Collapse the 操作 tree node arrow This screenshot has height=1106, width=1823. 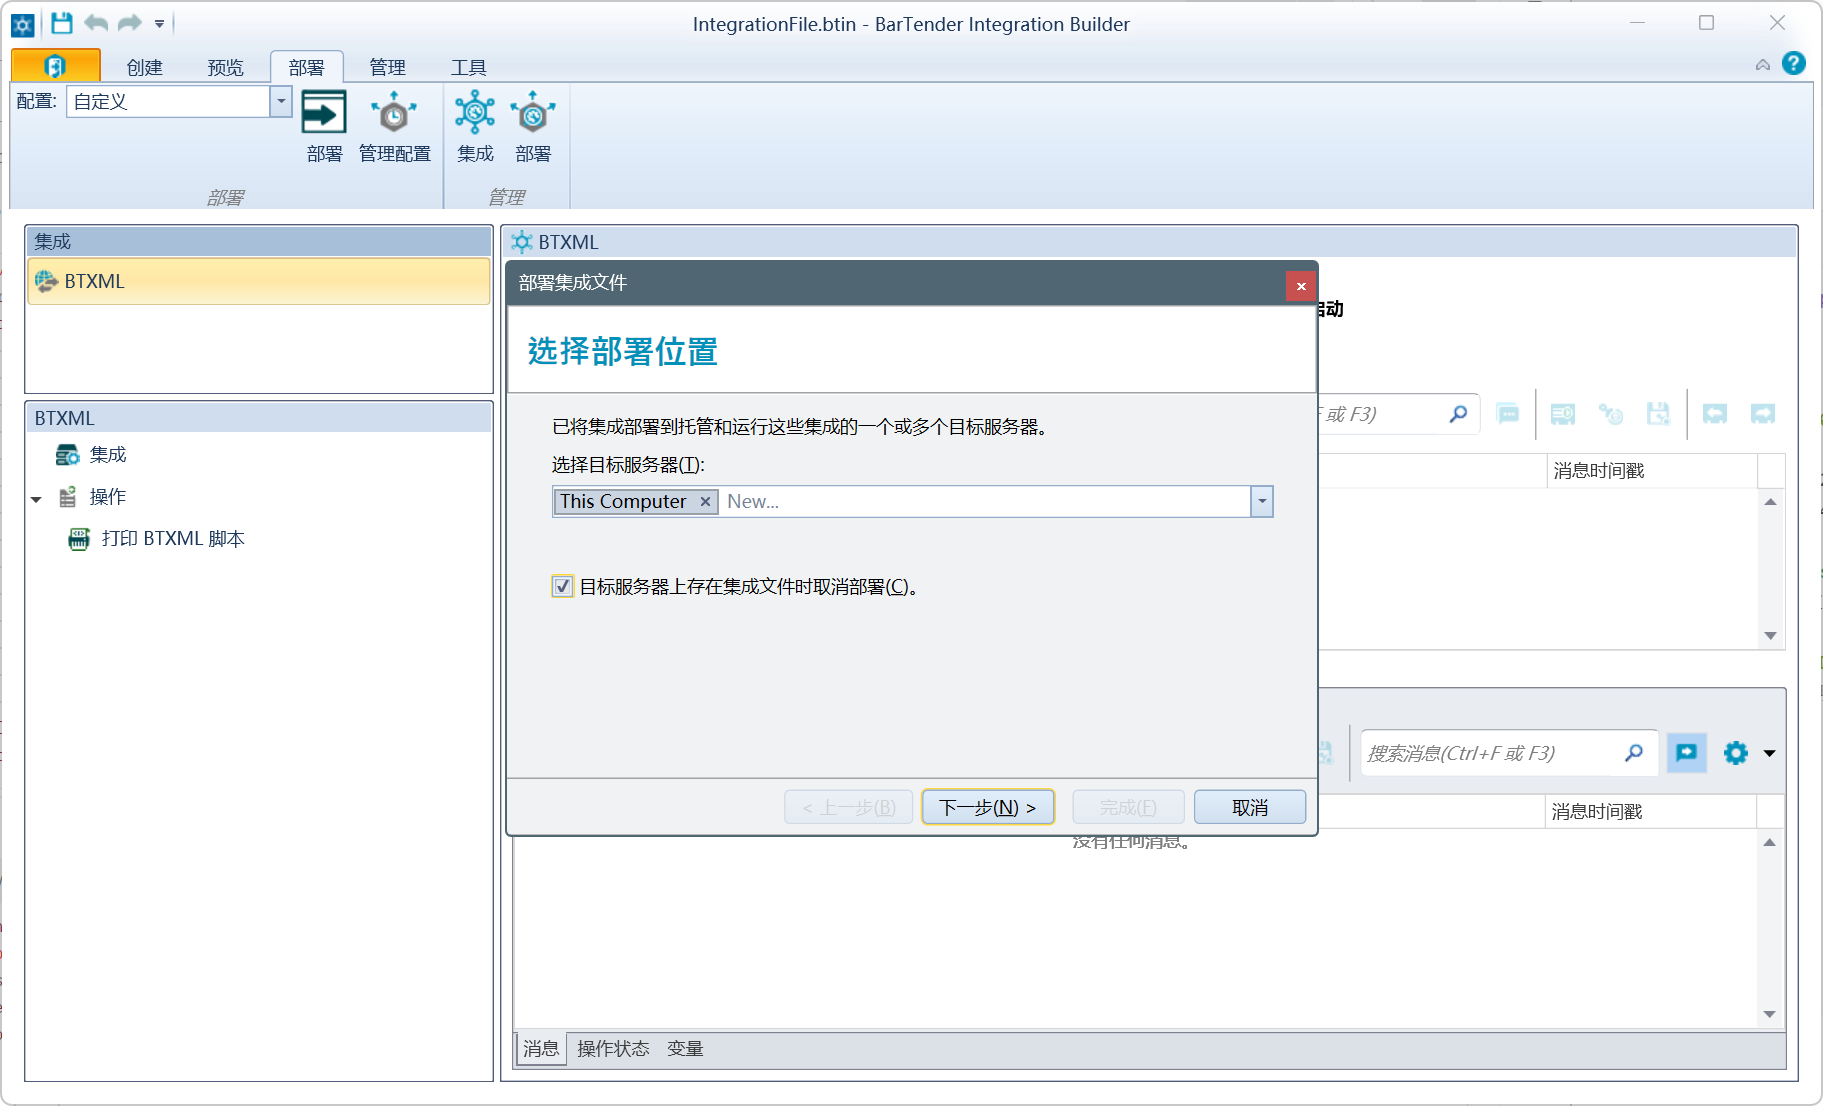pyautogui.click(x=37, y=498)
